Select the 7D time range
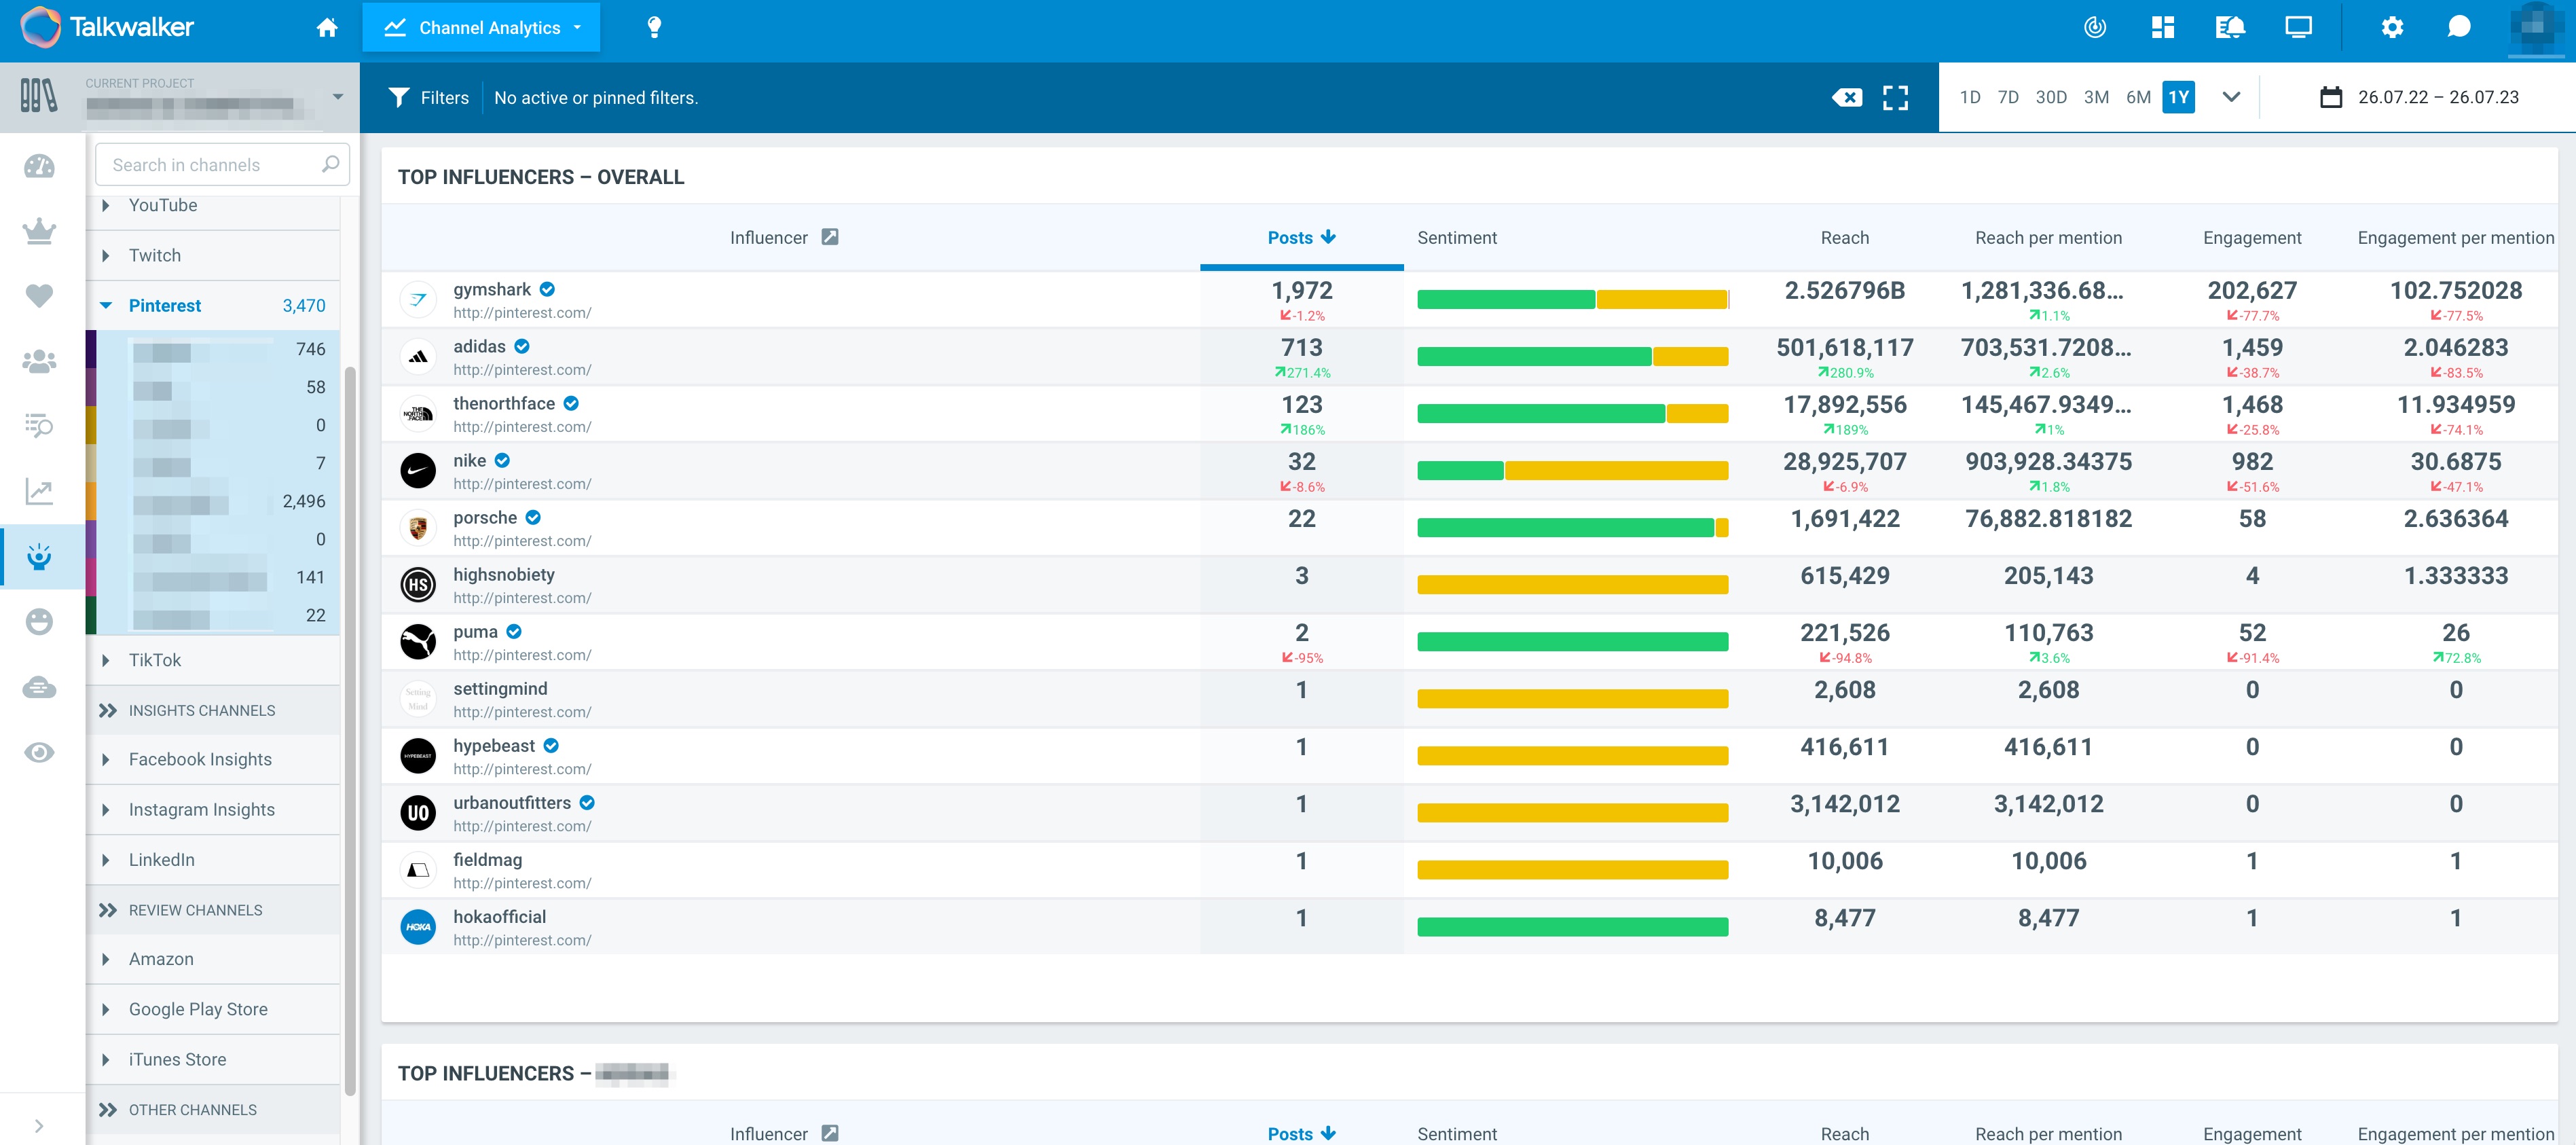The width and height of the screenshot is (2576, 1145). click(x=2007, y=98)
